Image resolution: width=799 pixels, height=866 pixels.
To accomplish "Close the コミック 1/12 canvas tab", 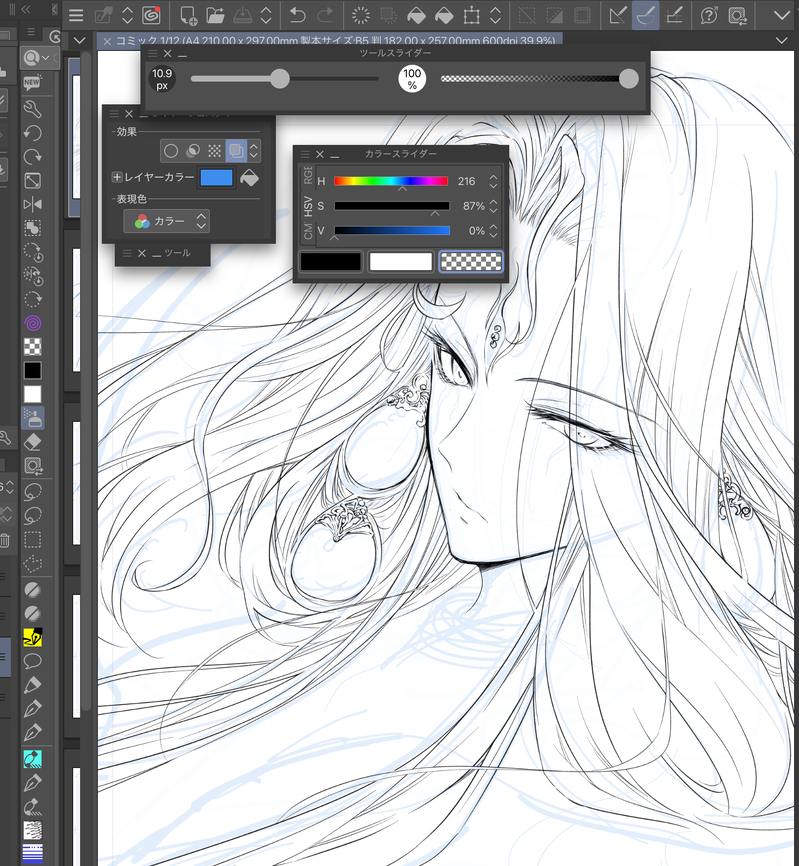I will (107, 41).
